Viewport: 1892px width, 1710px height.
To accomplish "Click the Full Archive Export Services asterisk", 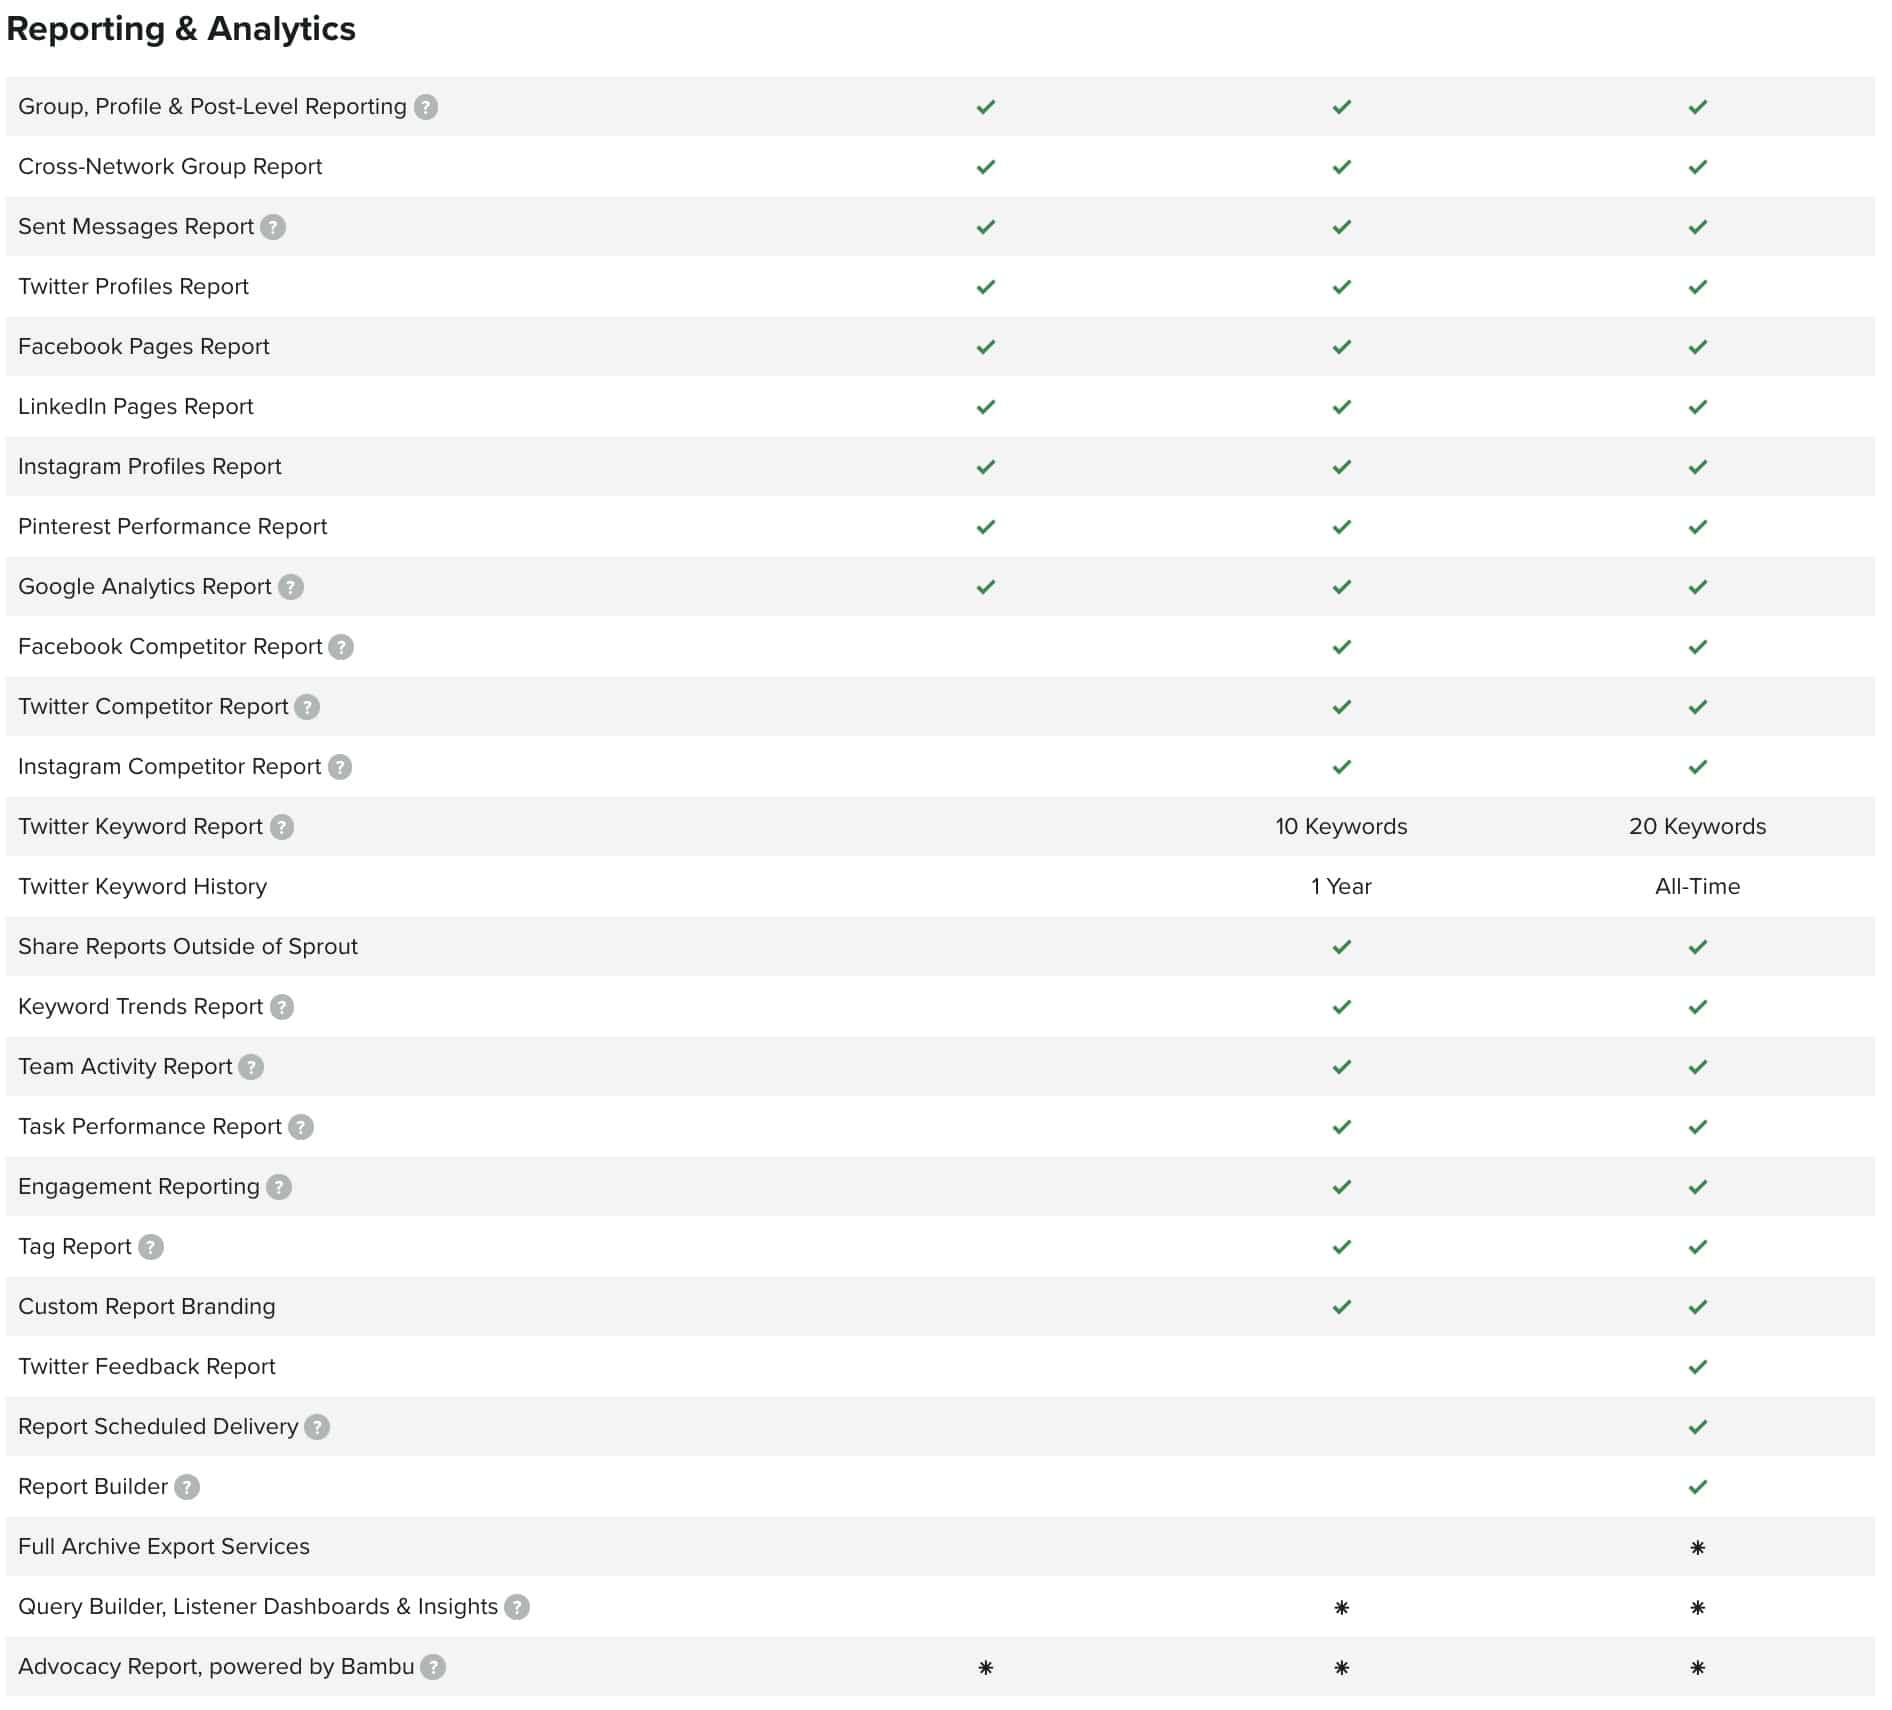I will tap(1697, 1547).
